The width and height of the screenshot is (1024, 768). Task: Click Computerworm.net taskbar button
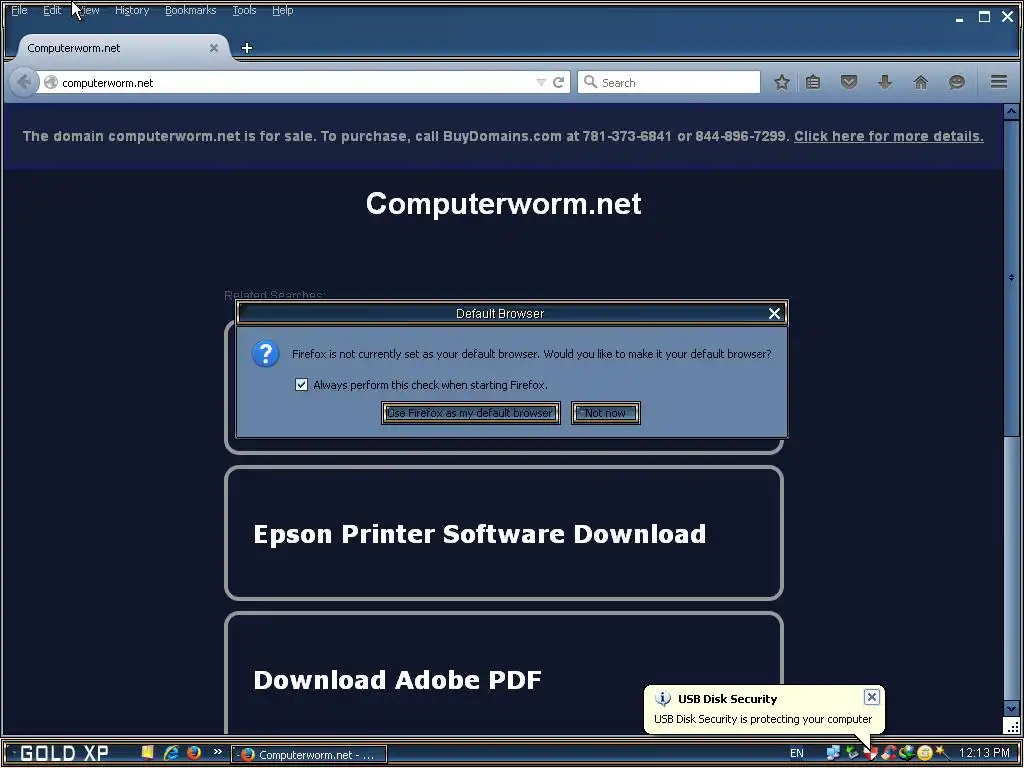[310, 754]
